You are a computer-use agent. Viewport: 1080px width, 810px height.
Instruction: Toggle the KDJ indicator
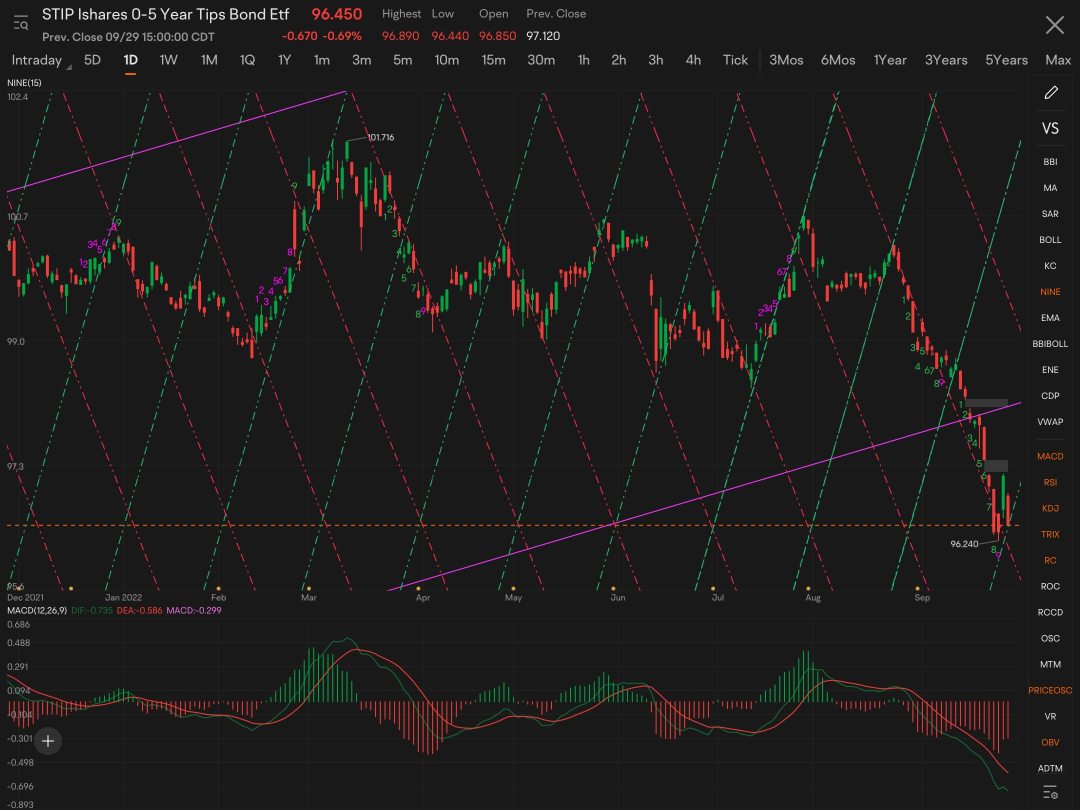pos(1050,508)
